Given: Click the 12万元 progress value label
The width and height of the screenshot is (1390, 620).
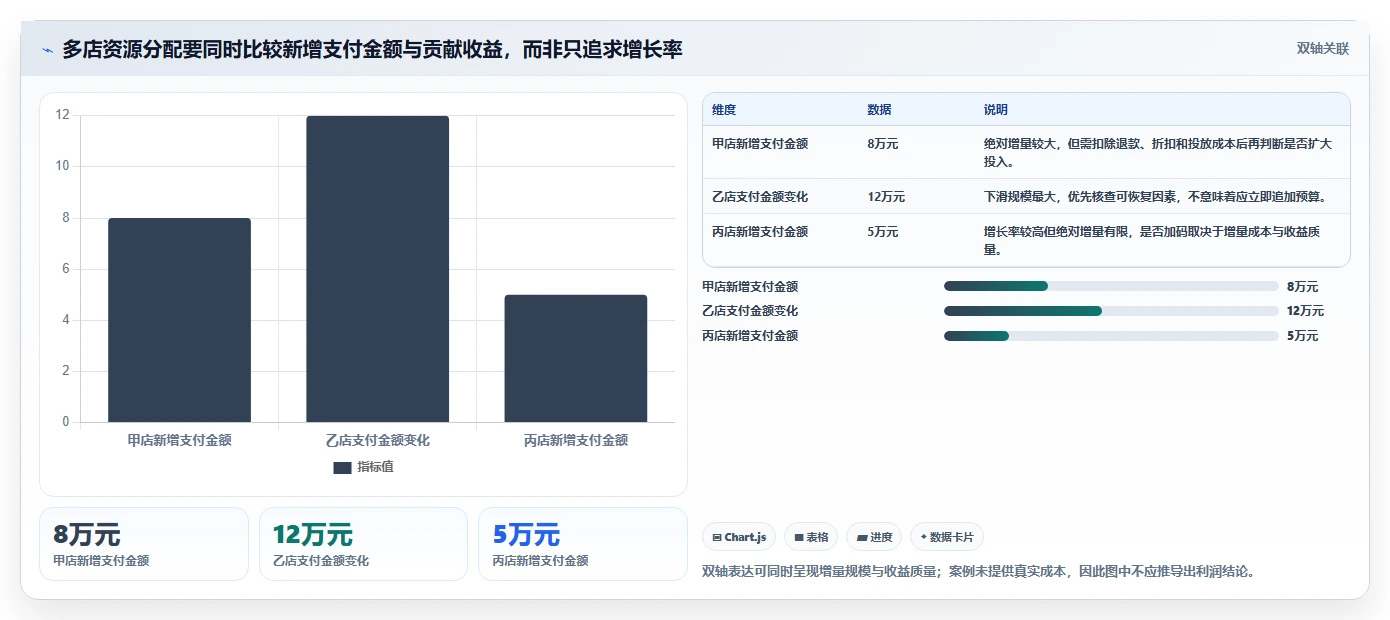Looking at the screenshot, I should tap(1305, 311).
